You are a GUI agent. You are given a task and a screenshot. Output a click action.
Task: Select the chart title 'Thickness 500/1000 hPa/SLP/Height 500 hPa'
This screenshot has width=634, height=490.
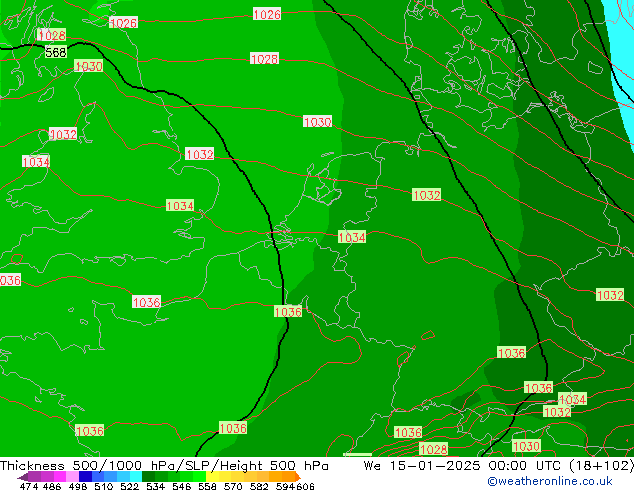tap(164, 466)
